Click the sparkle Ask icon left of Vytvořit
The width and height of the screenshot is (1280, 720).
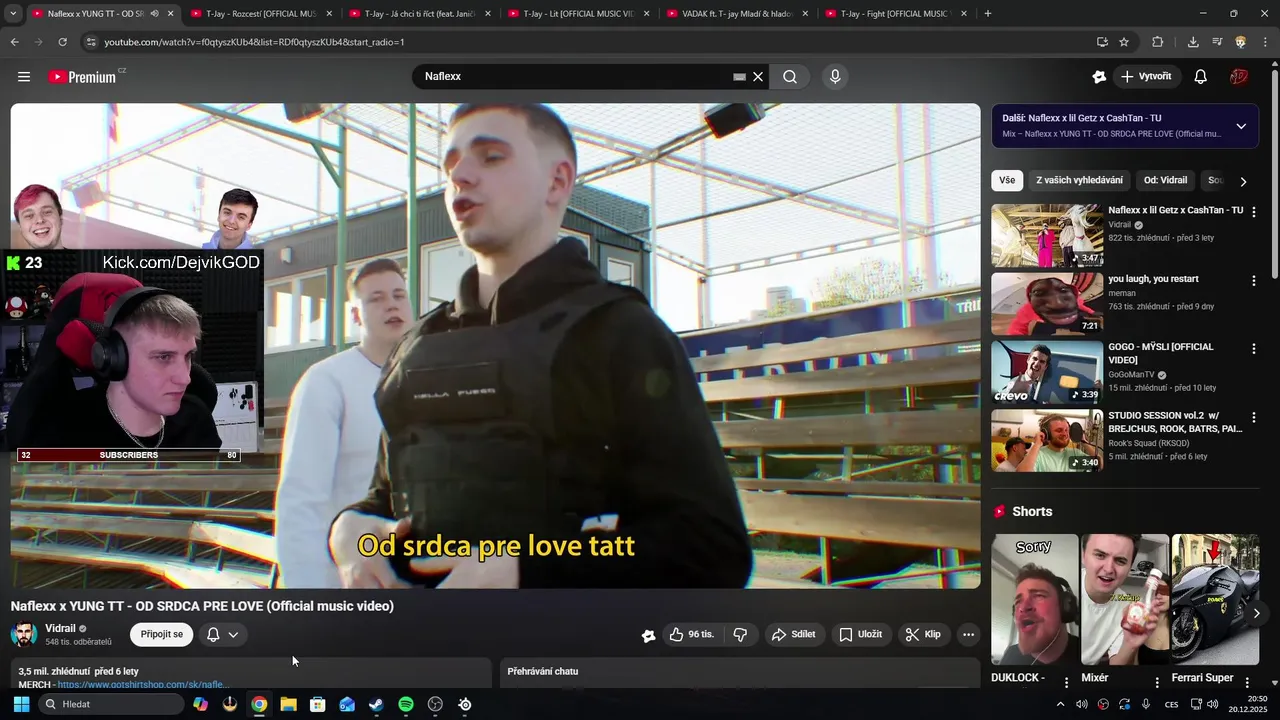1099,77
